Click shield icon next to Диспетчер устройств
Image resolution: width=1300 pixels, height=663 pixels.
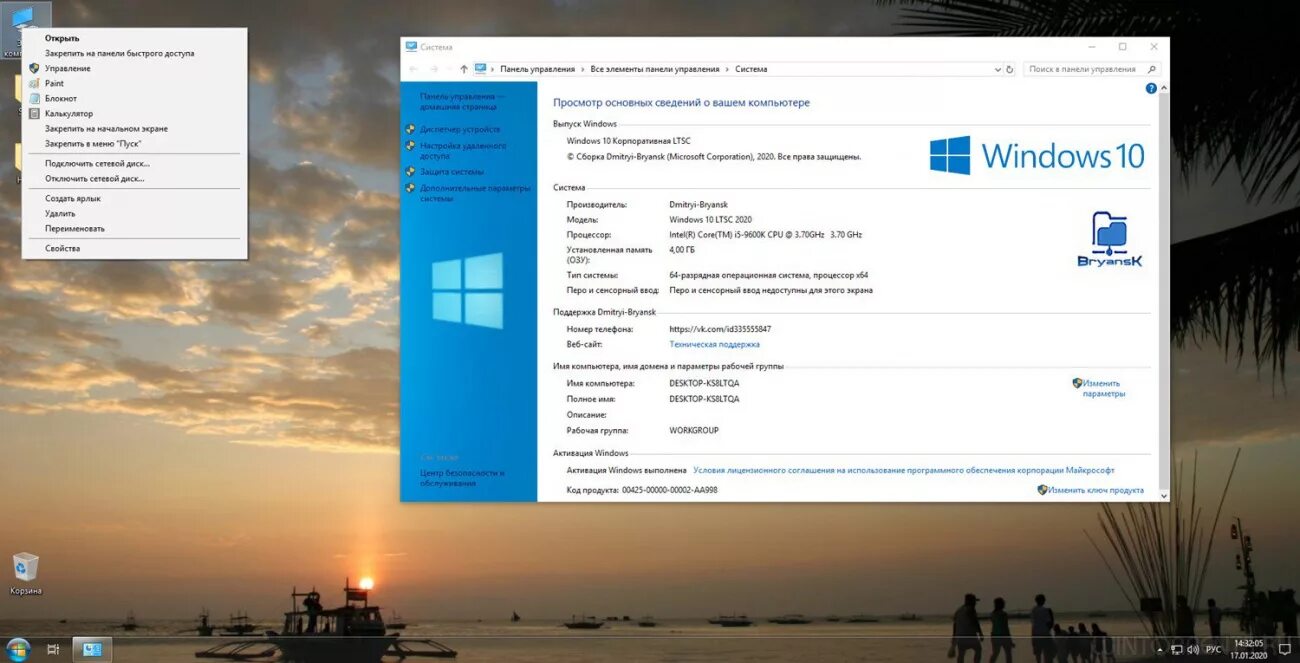411,129
